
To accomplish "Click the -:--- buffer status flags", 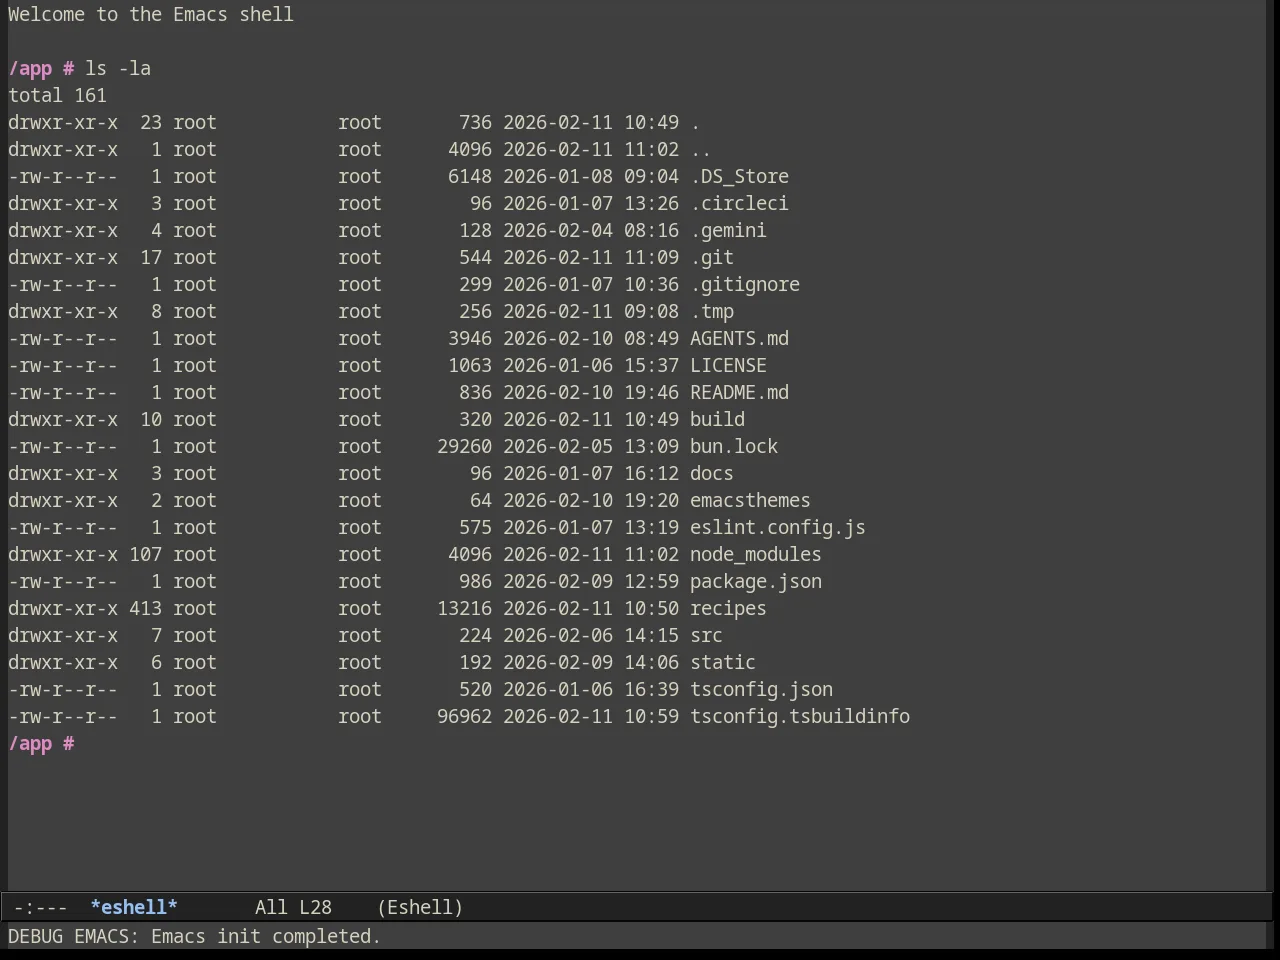I will (40, 907).
